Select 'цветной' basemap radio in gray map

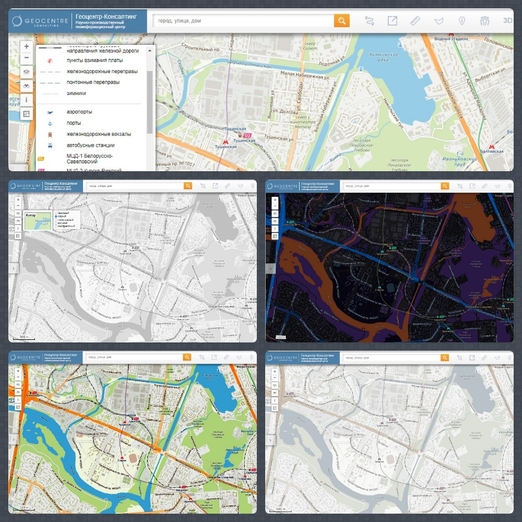click(56, 213)
